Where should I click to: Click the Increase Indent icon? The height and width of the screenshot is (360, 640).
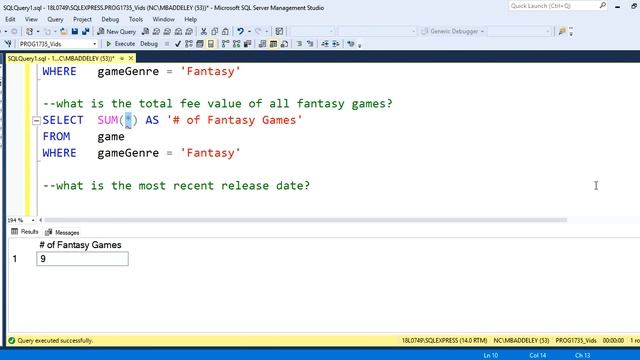(x=336, y=44)
